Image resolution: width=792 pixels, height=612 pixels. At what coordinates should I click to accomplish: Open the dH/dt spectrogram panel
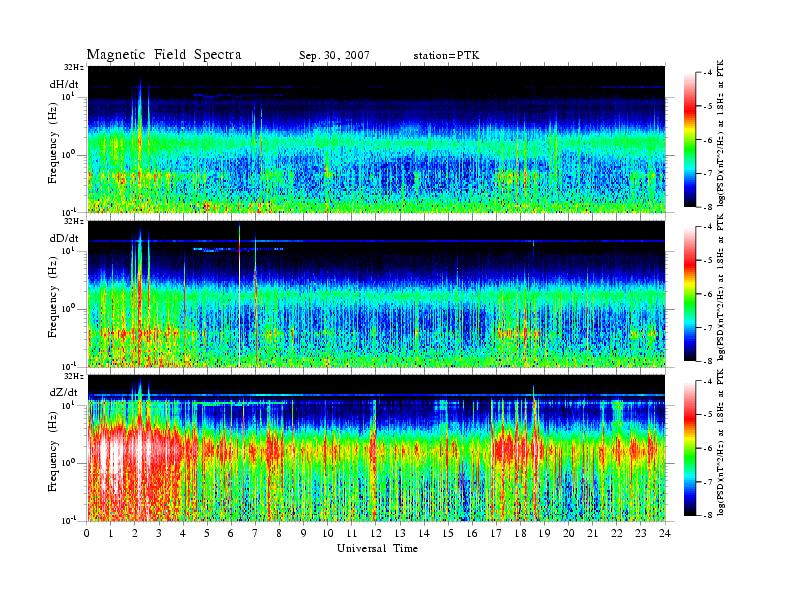click(377, 139)
